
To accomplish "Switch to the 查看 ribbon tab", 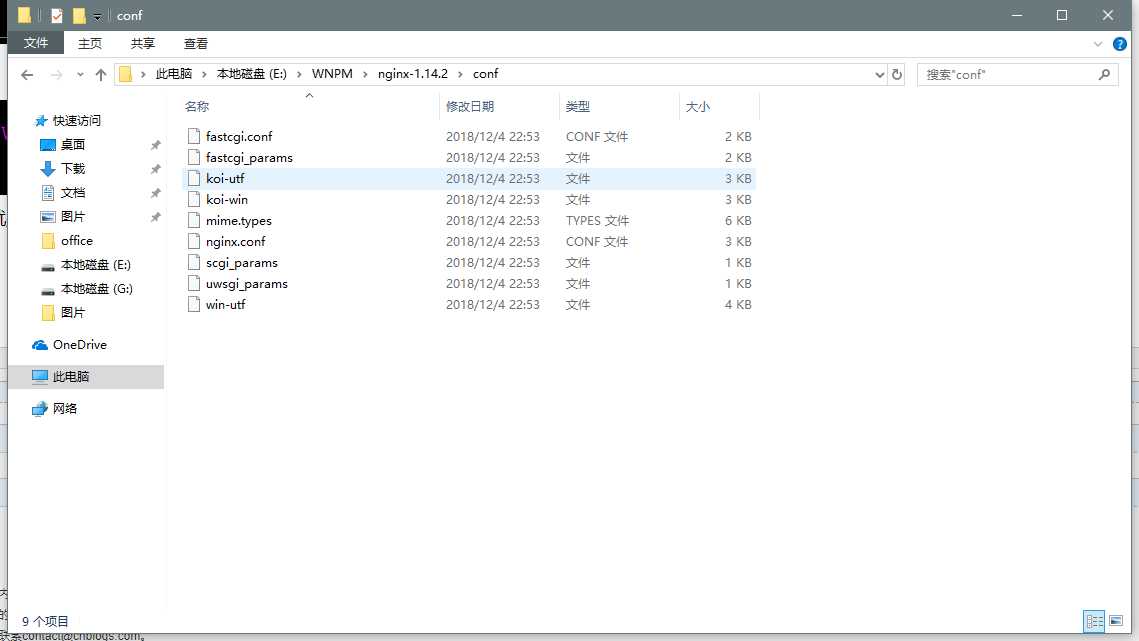I will pos(195,44).
